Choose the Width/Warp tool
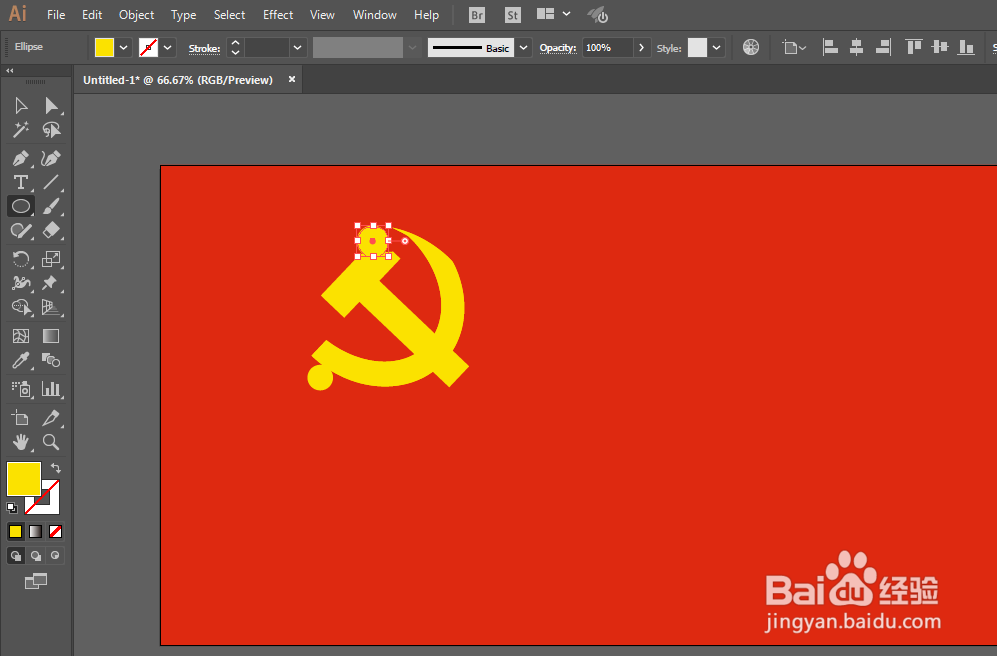 (20, 283)
